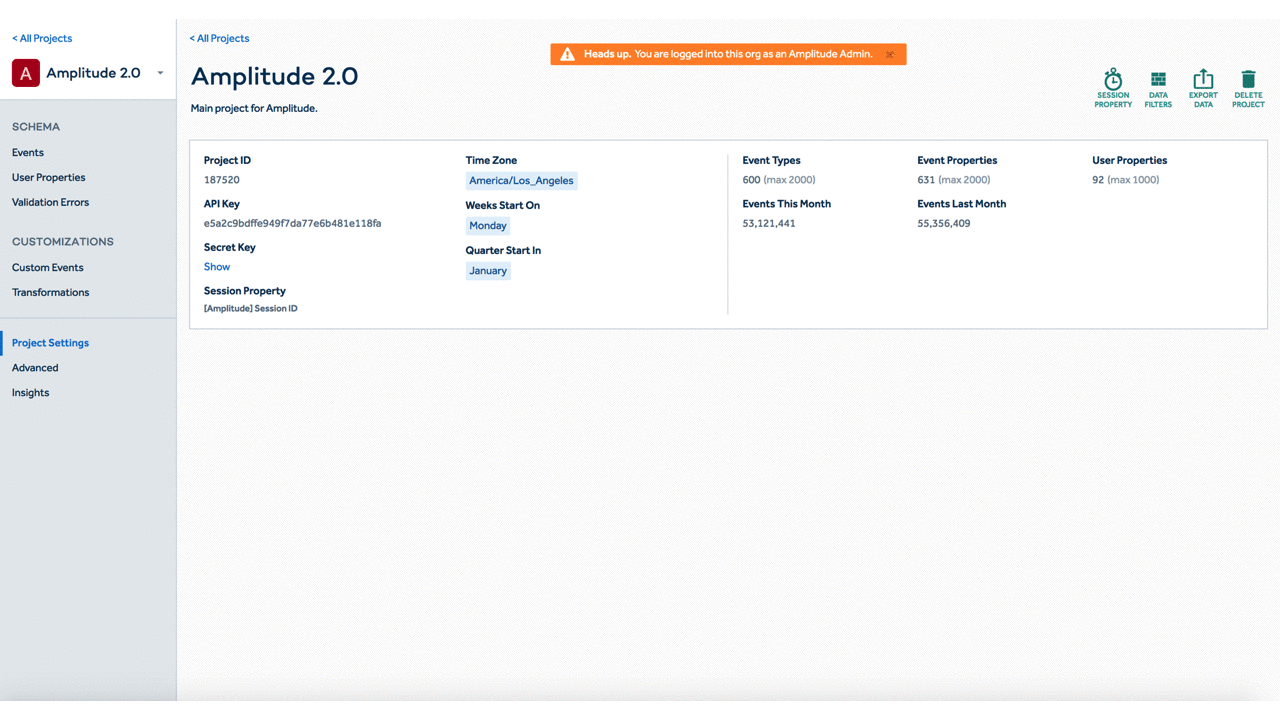Expand the Amplitude 2.0 project dropdown
1280x720 pixels.
tap(160, 73)
